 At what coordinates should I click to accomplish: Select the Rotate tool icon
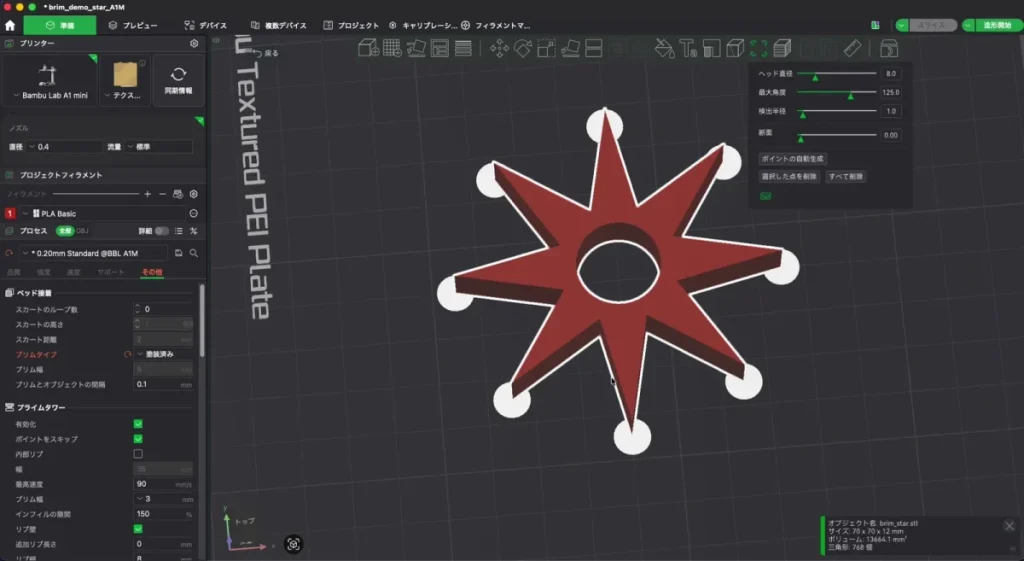[x=523, y=48]
